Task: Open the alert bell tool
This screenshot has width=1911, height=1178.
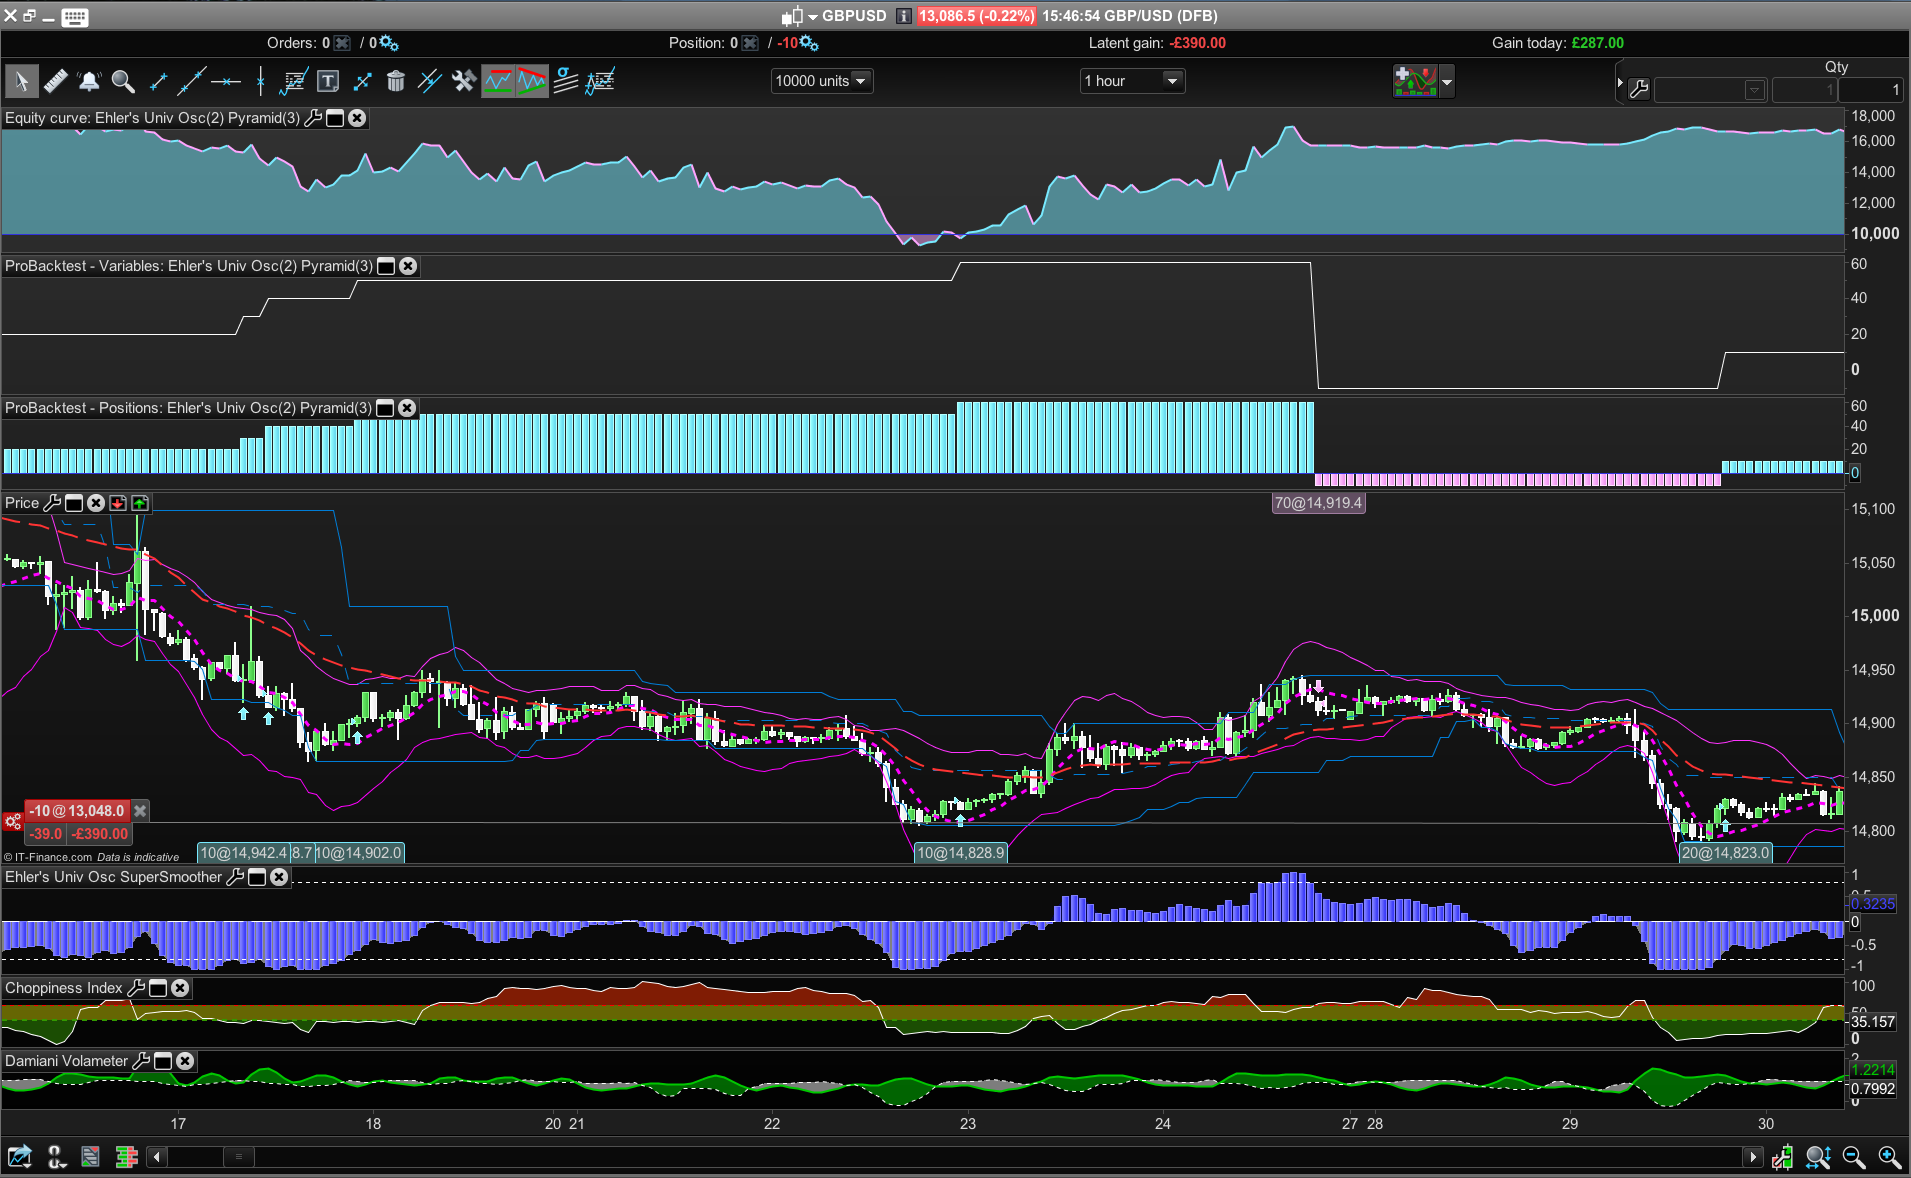Action: coord(89,81)
